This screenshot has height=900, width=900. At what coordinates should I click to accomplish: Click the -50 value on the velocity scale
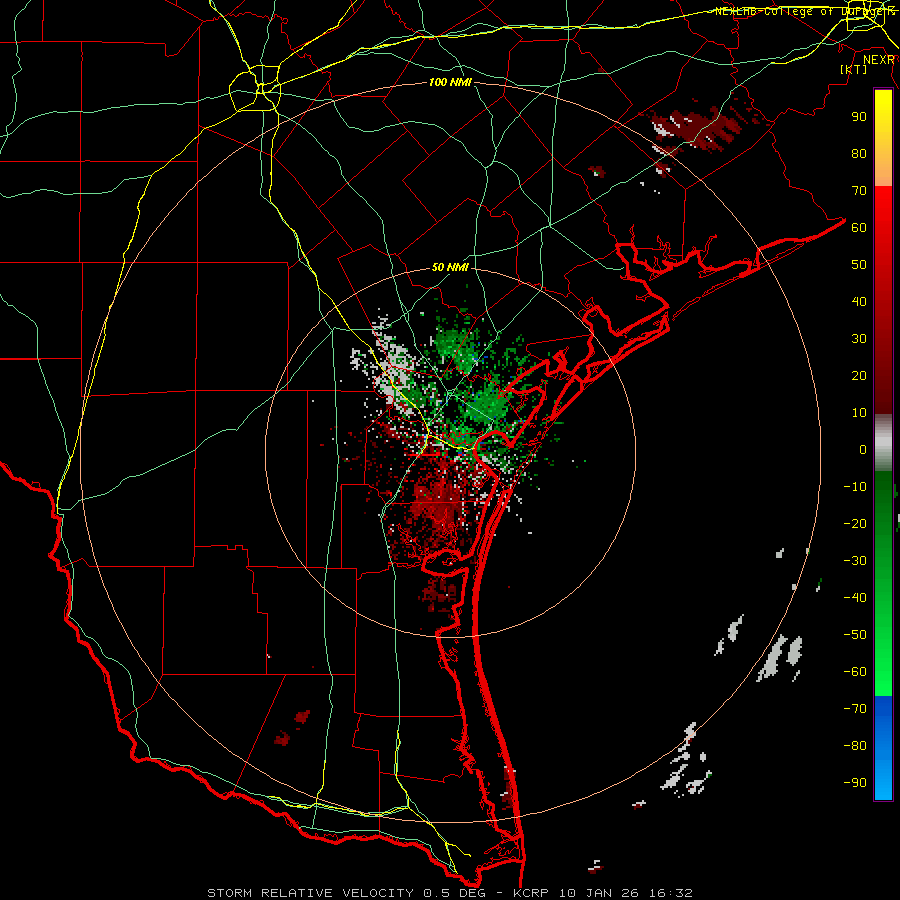click(x=855, y=635)
